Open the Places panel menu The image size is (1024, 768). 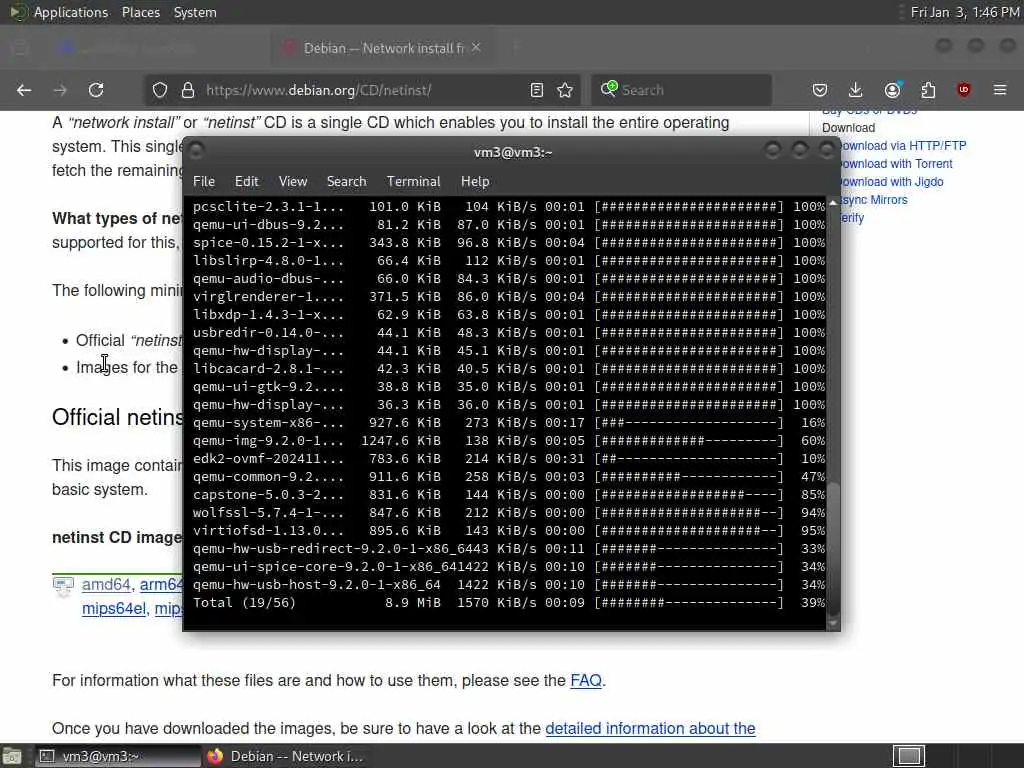(x=140, y=12)
